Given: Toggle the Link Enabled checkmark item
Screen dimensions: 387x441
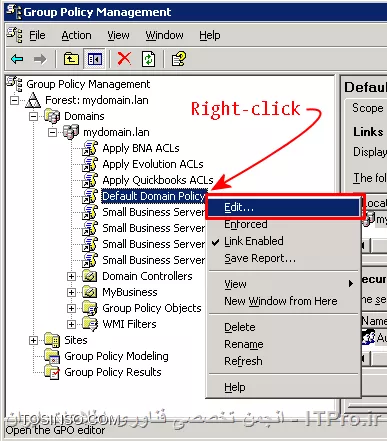Looking at the screenshot, I should pyautogui.click(x=253, y=241).
